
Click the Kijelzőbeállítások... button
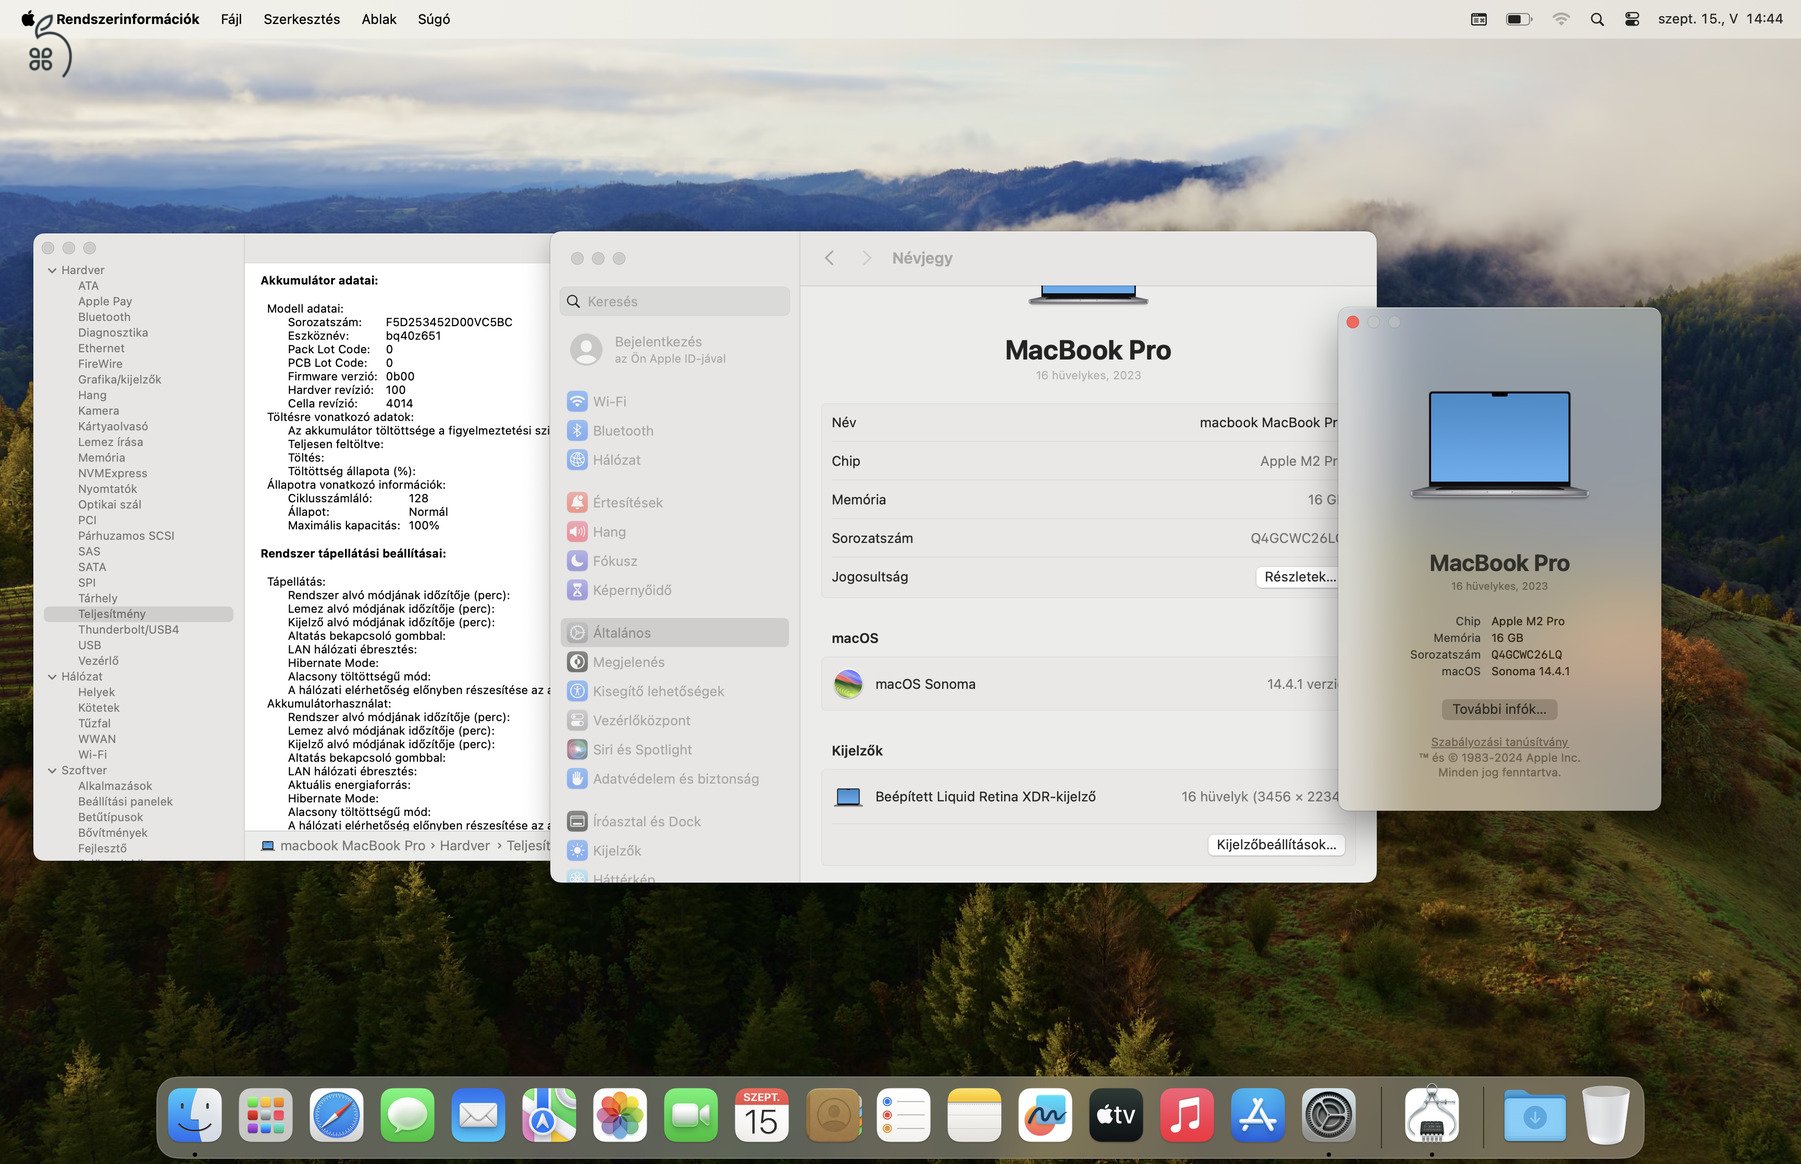click(1276, 845)
